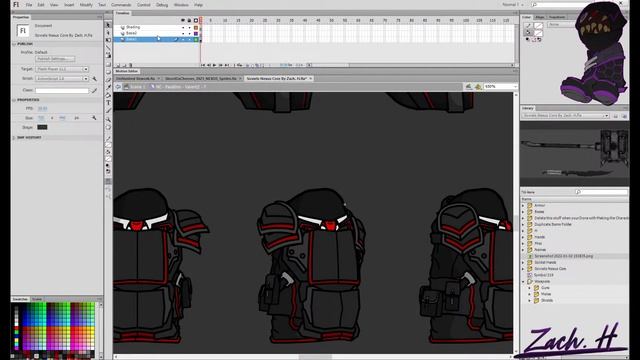Expand the SWF History section
The height and width of the screenshot is (360, 640).
point(14,138)
